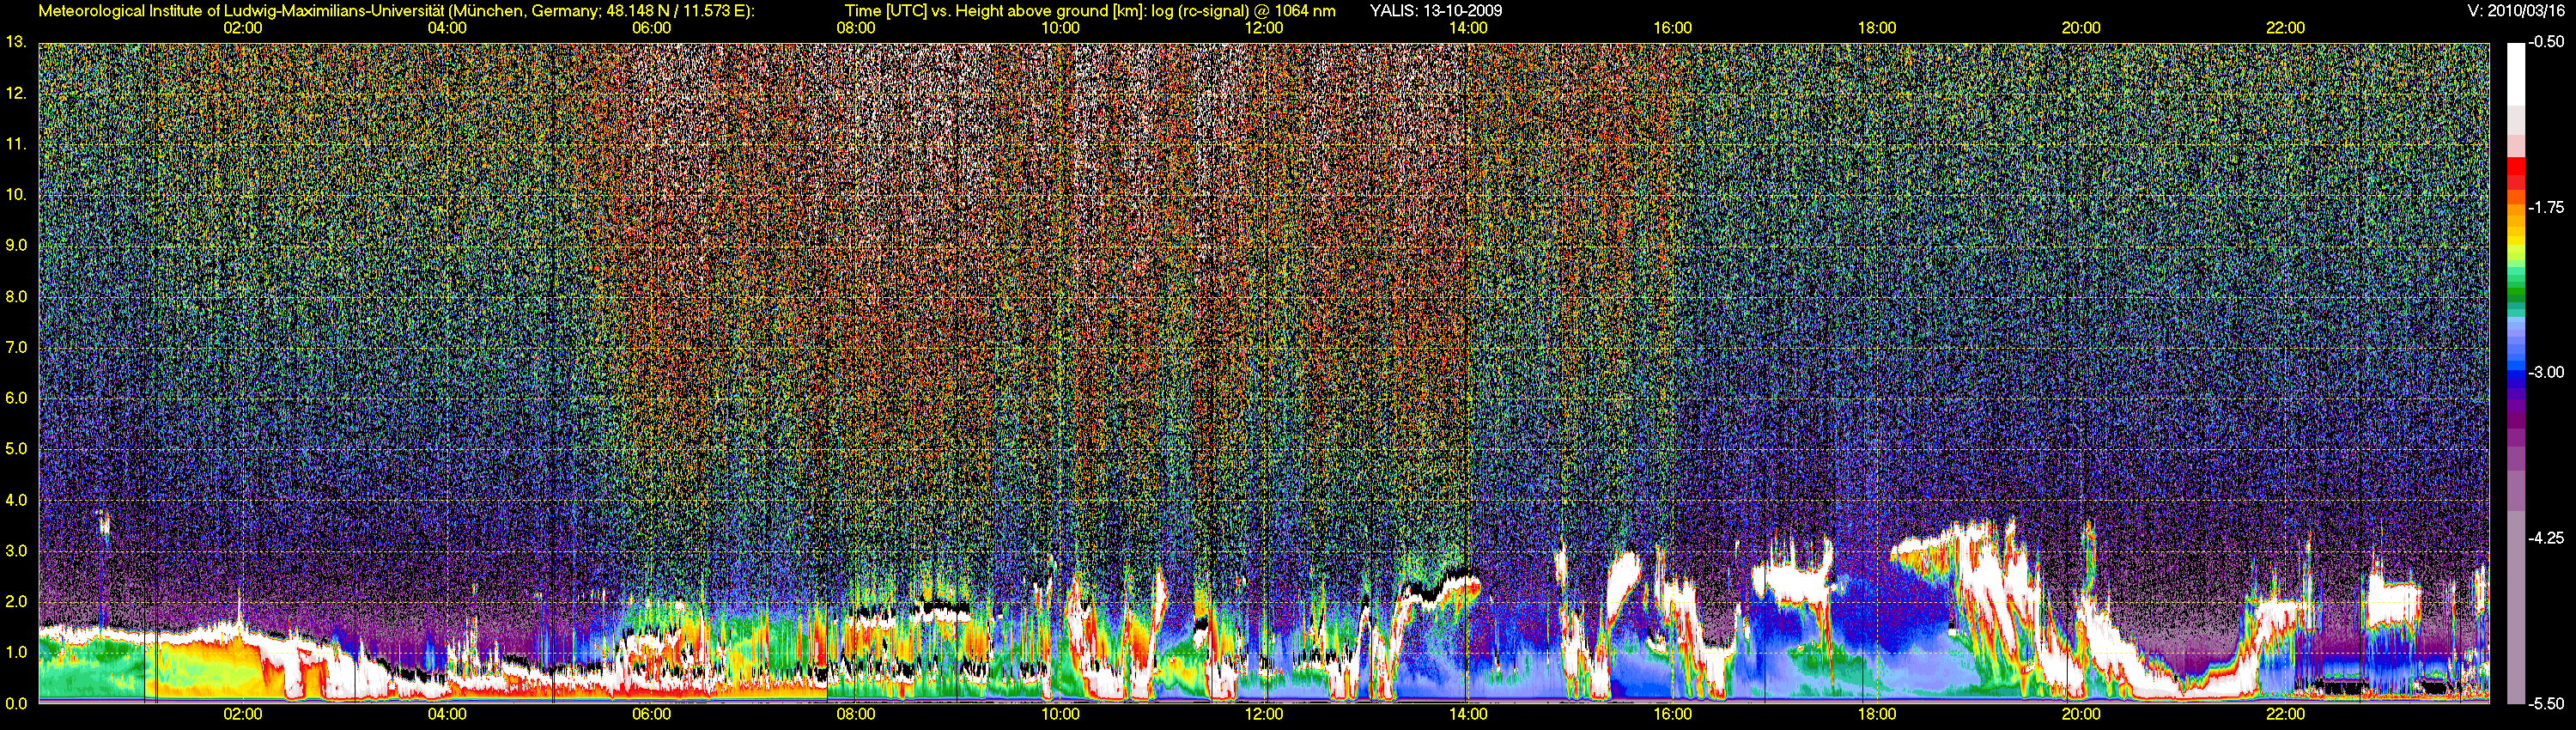Click the 04:00 label on the top time axis
This screenshot has height=730, width=2576.
[x=447, y=28]
